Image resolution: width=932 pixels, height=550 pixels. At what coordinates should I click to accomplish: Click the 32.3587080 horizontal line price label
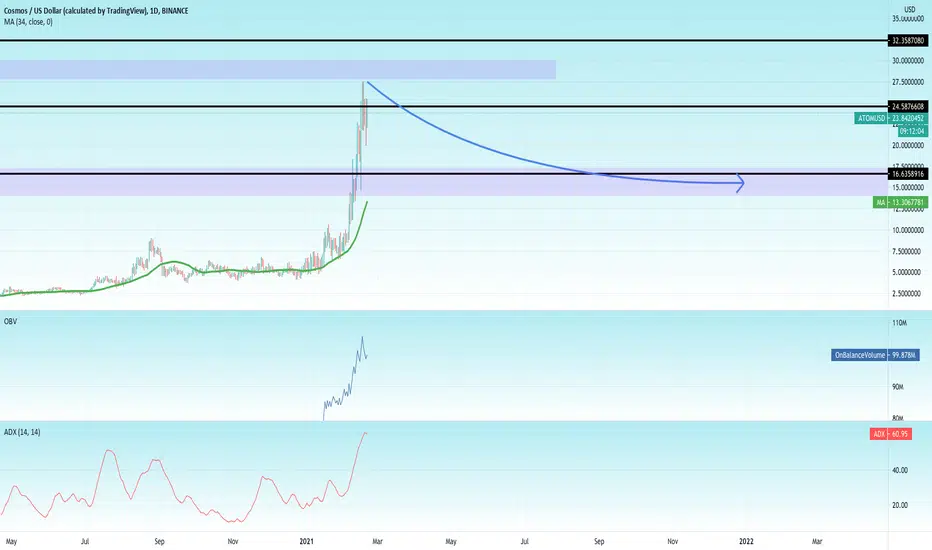click(908, 40)
